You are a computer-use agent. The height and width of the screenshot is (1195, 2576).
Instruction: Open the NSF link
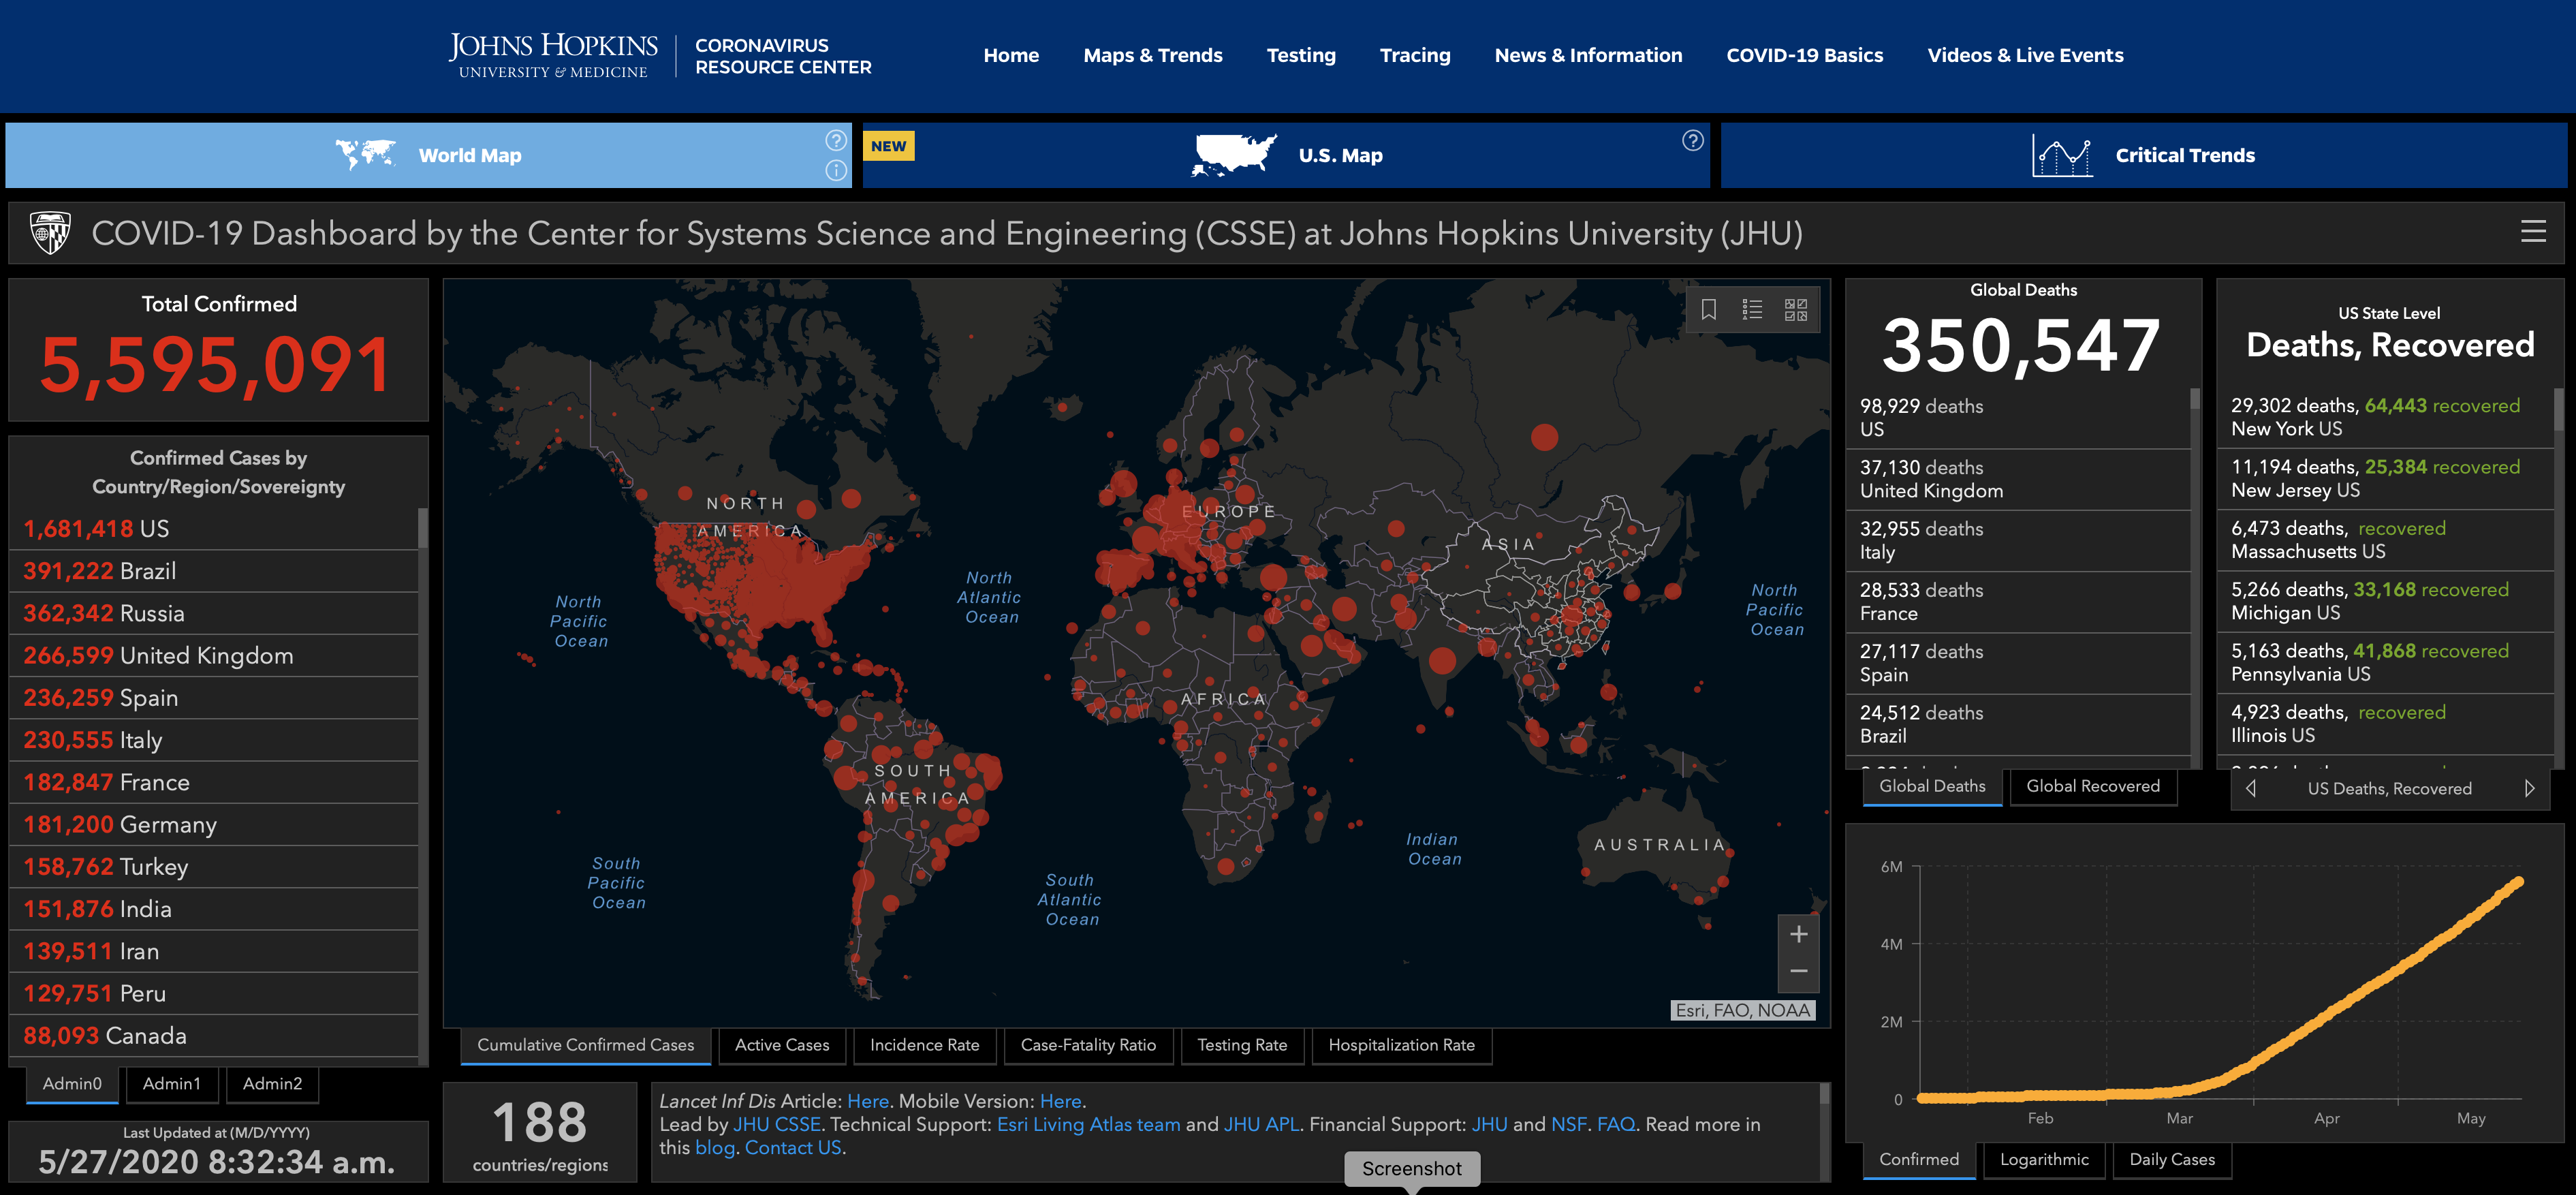1568,1125
